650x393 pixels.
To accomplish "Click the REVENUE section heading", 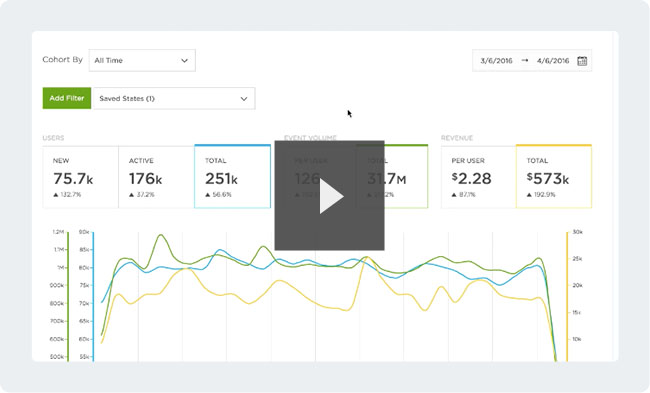I will click(x=457, y=138).
